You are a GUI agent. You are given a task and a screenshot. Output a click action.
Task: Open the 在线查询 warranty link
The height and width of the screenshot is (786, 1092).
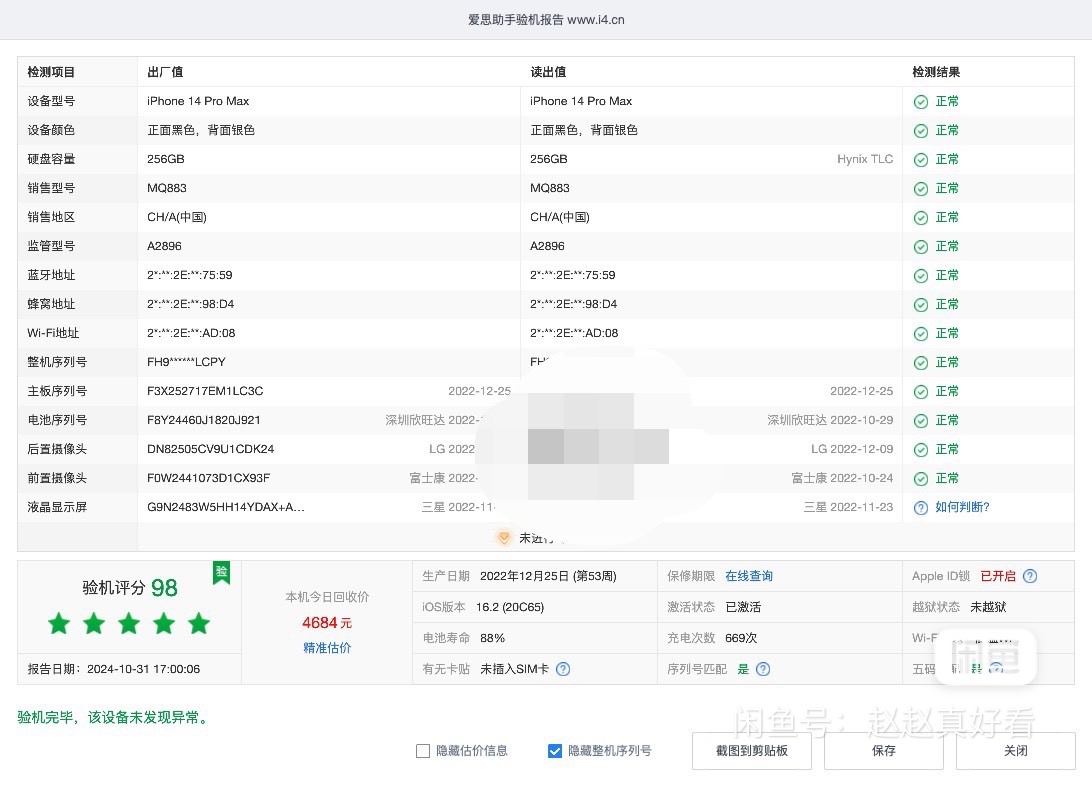749,576
